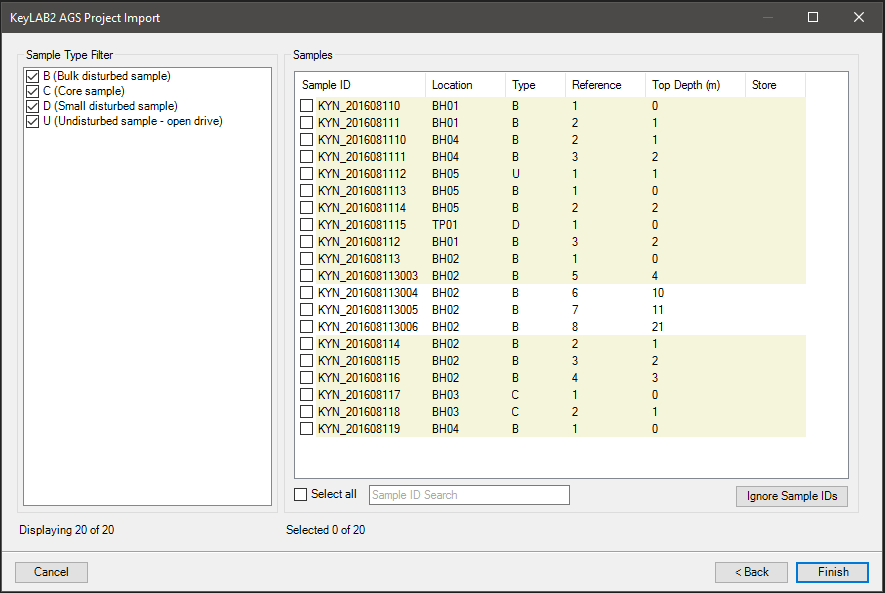Toggle the D (Small disturbed sample) filter

pyautogui.click(x=33, y=106)
